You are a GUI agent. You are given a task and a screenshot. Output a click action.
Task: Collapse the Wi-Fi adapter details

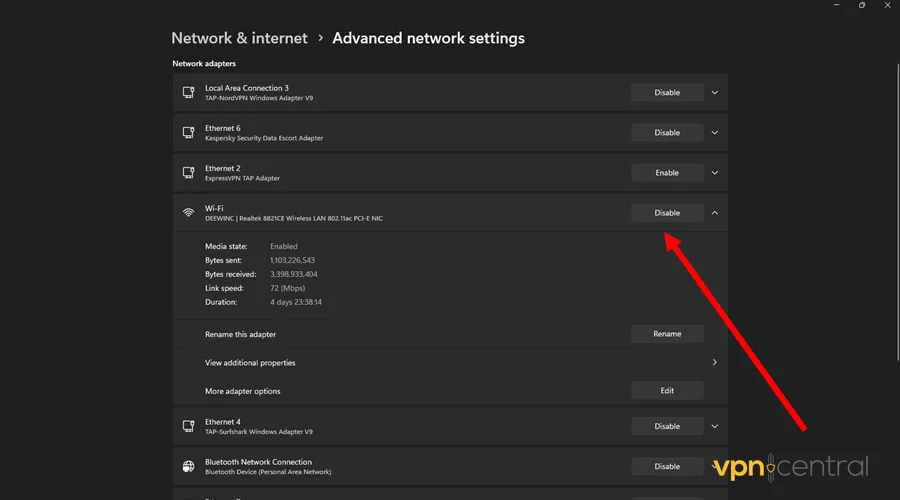[715, 213]
